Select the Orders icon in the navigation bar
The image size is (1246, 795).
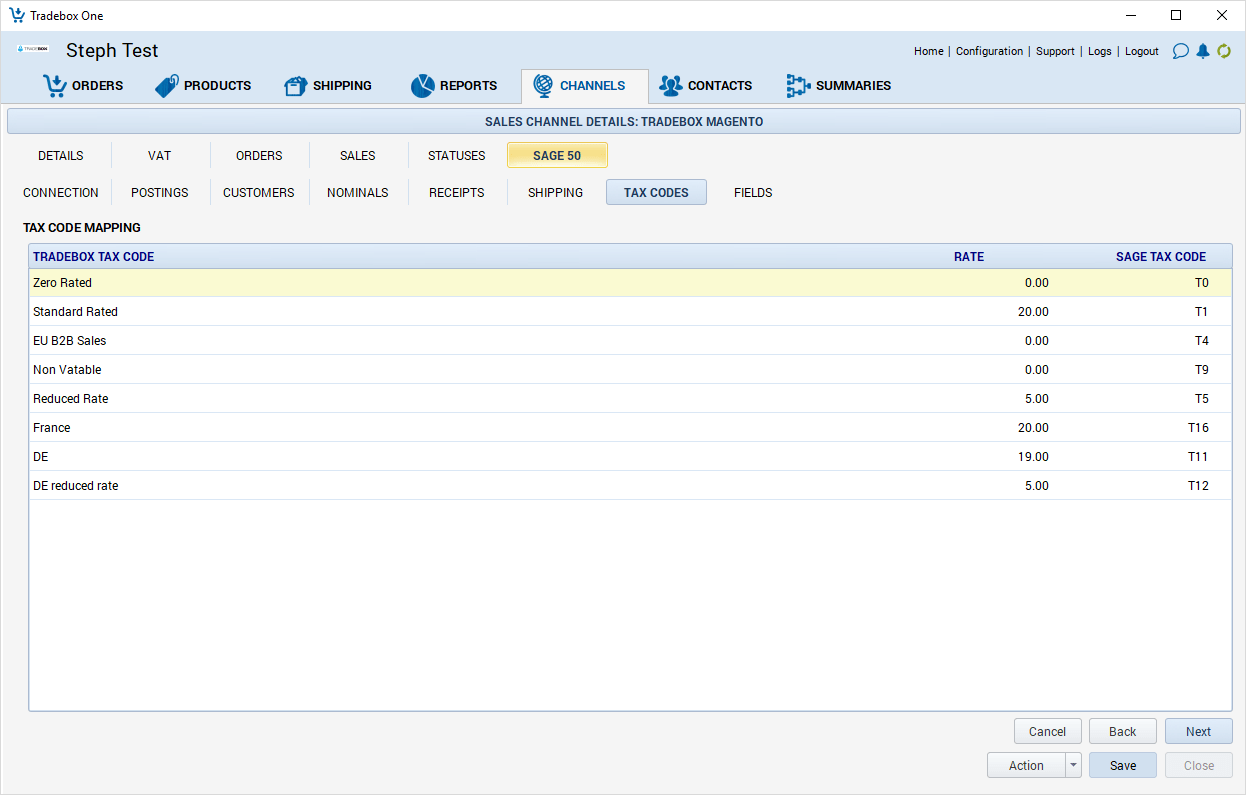tap(55, 85)
